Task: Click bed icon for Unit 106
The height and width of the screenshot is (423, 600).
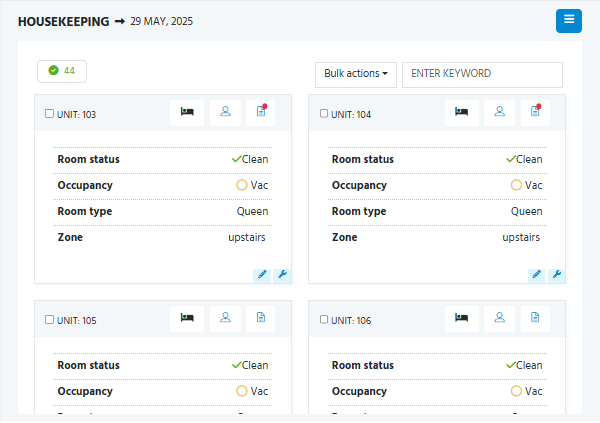Action: click(x=461, y=318)
